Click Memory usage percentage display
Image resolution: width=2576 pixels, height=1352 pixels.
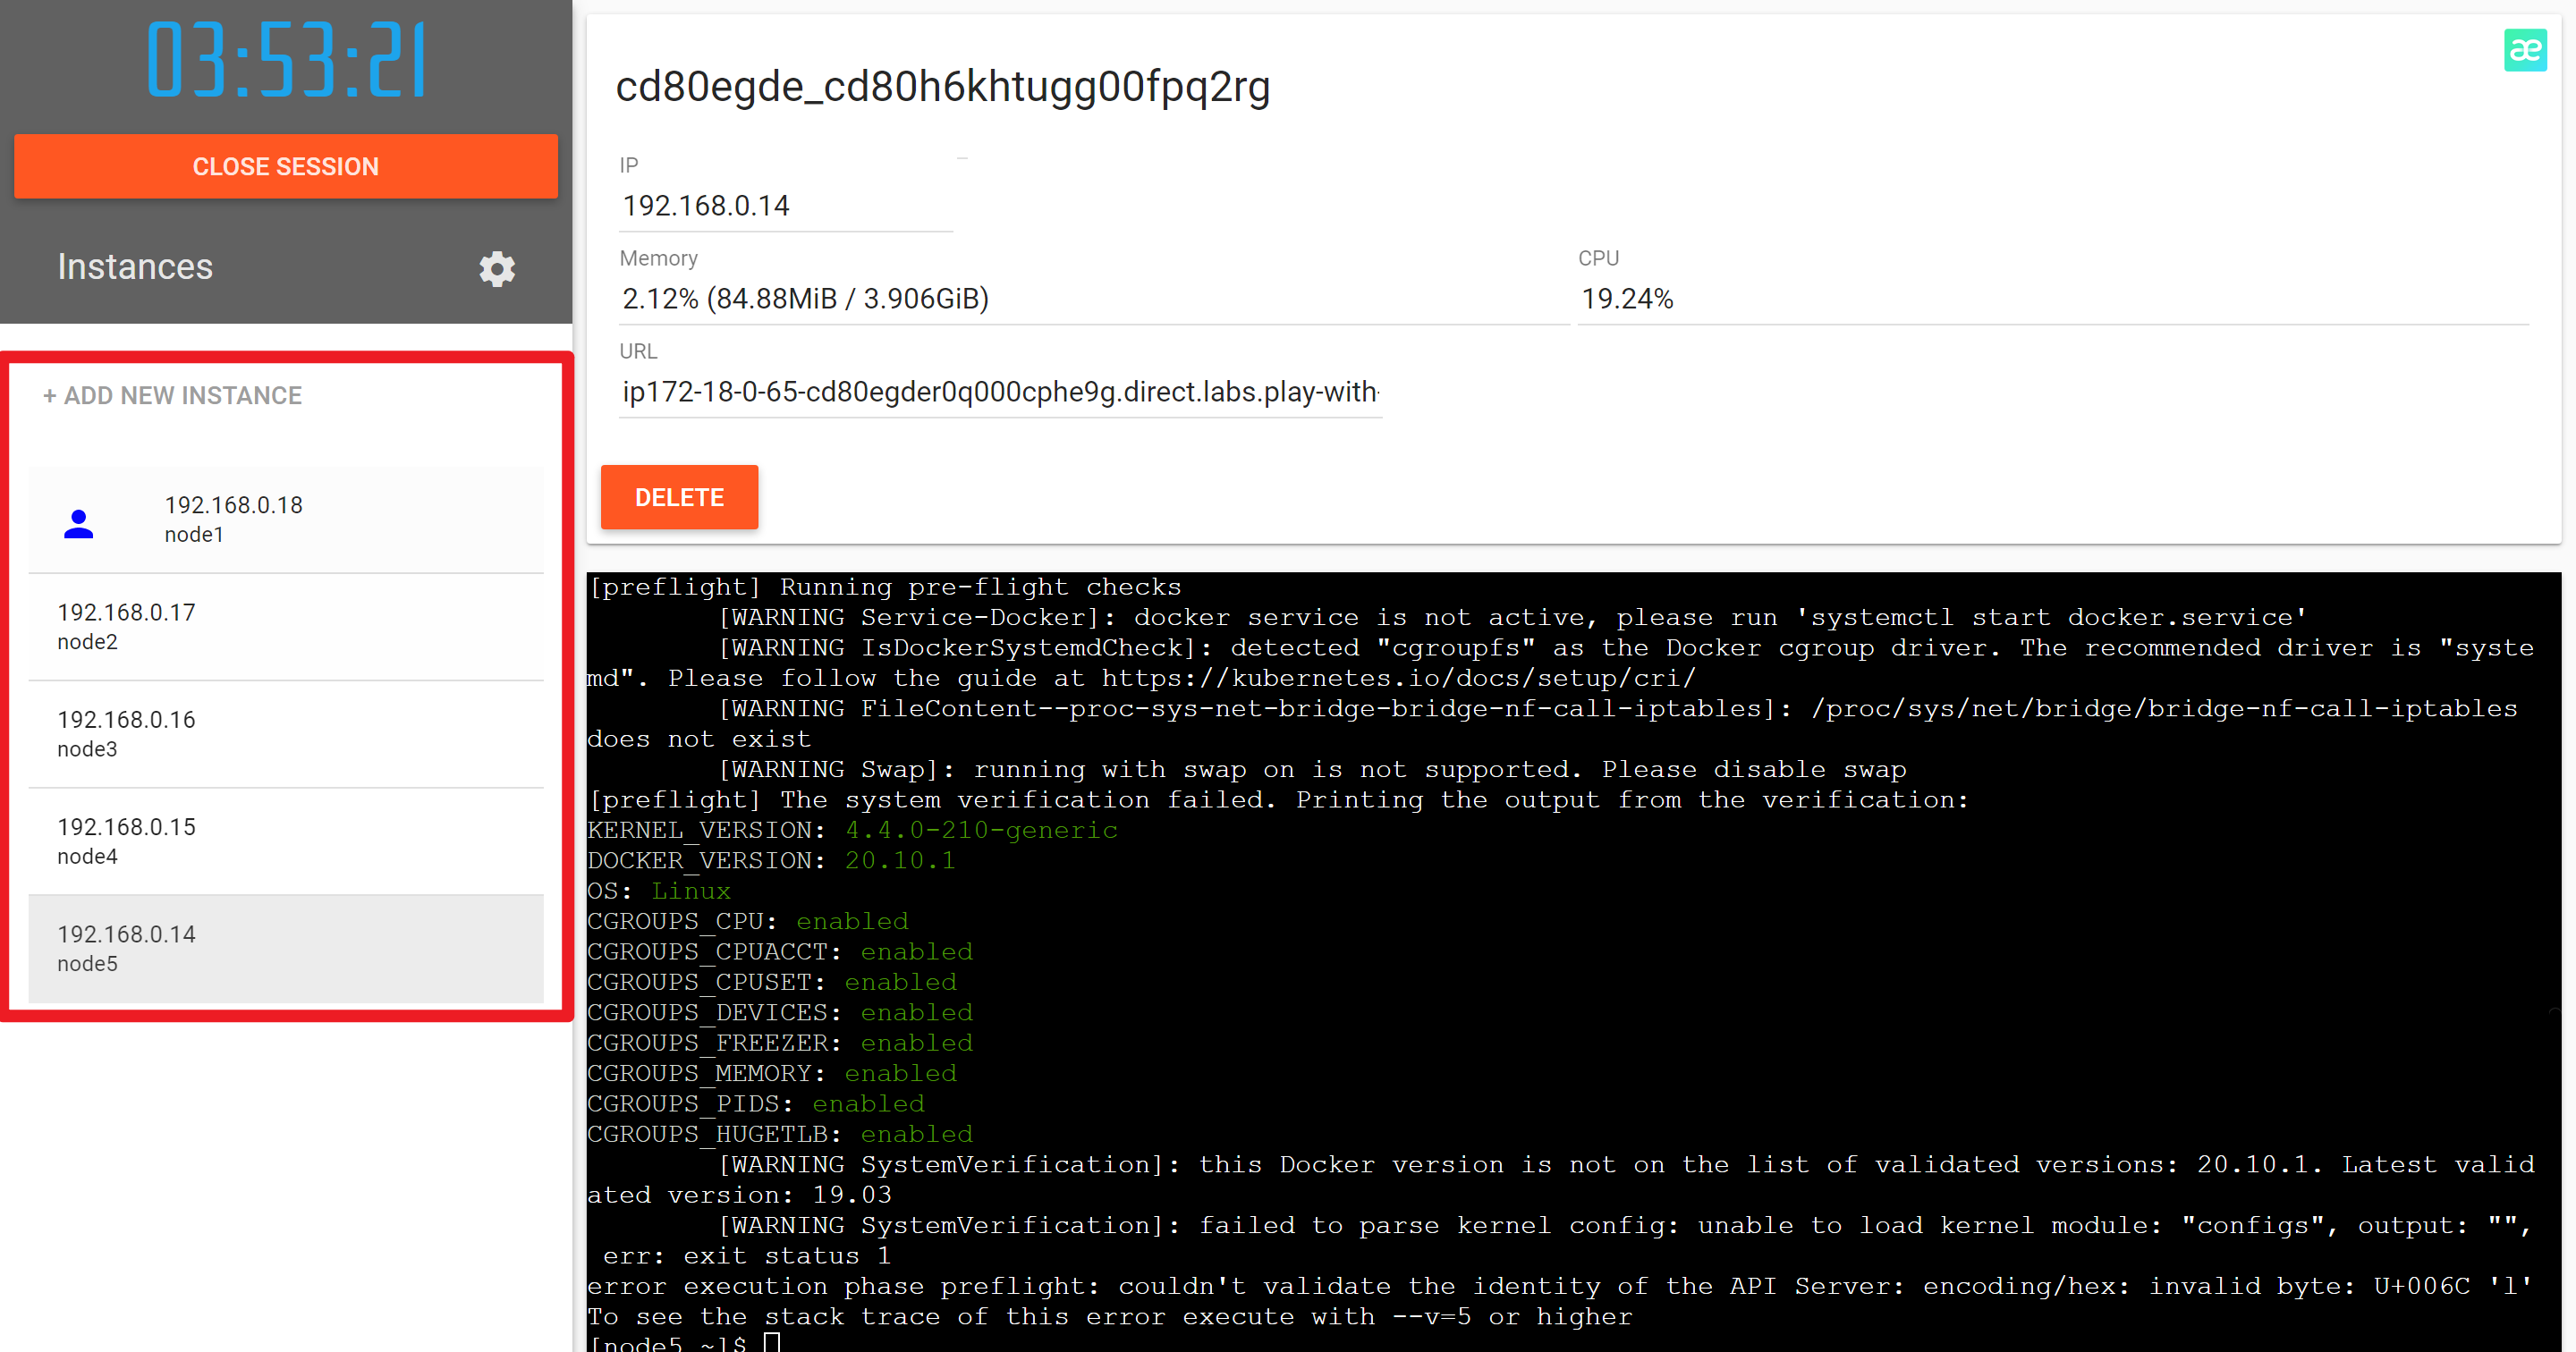pyautogui.click(x=808, y=298)
